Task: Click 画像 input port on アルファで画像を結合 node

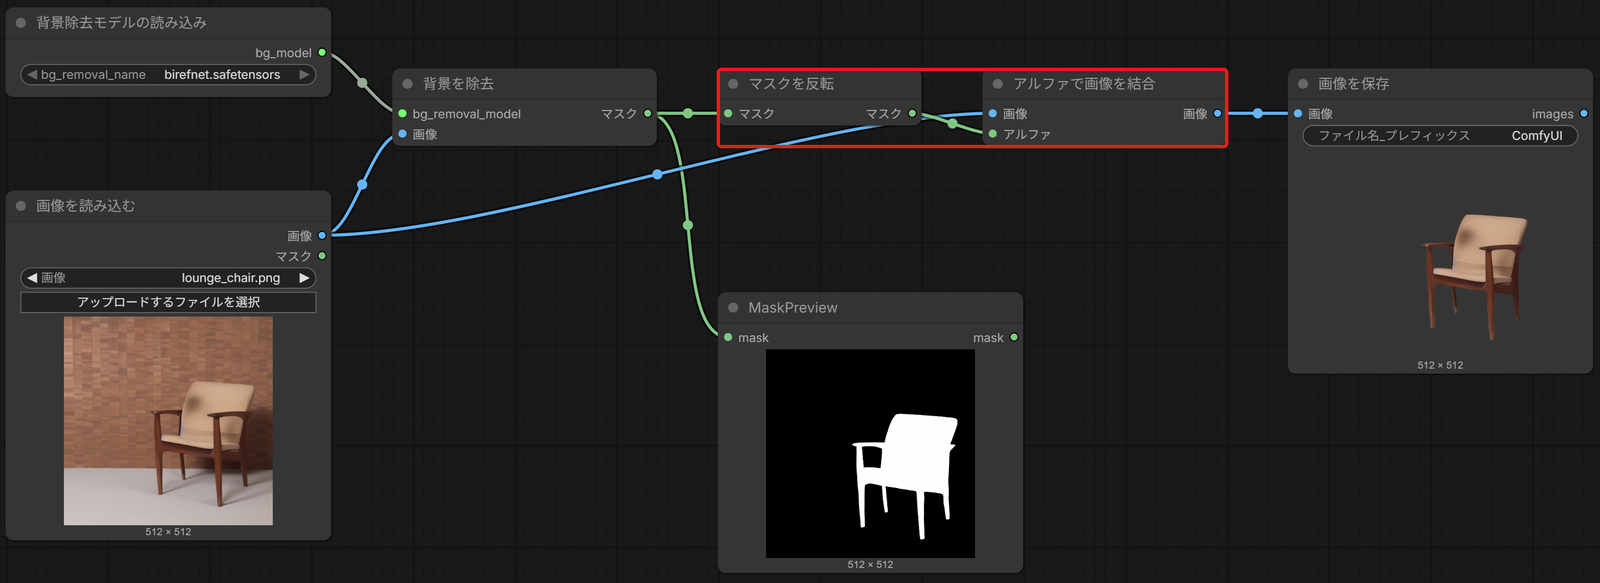Action: (993, 114)
